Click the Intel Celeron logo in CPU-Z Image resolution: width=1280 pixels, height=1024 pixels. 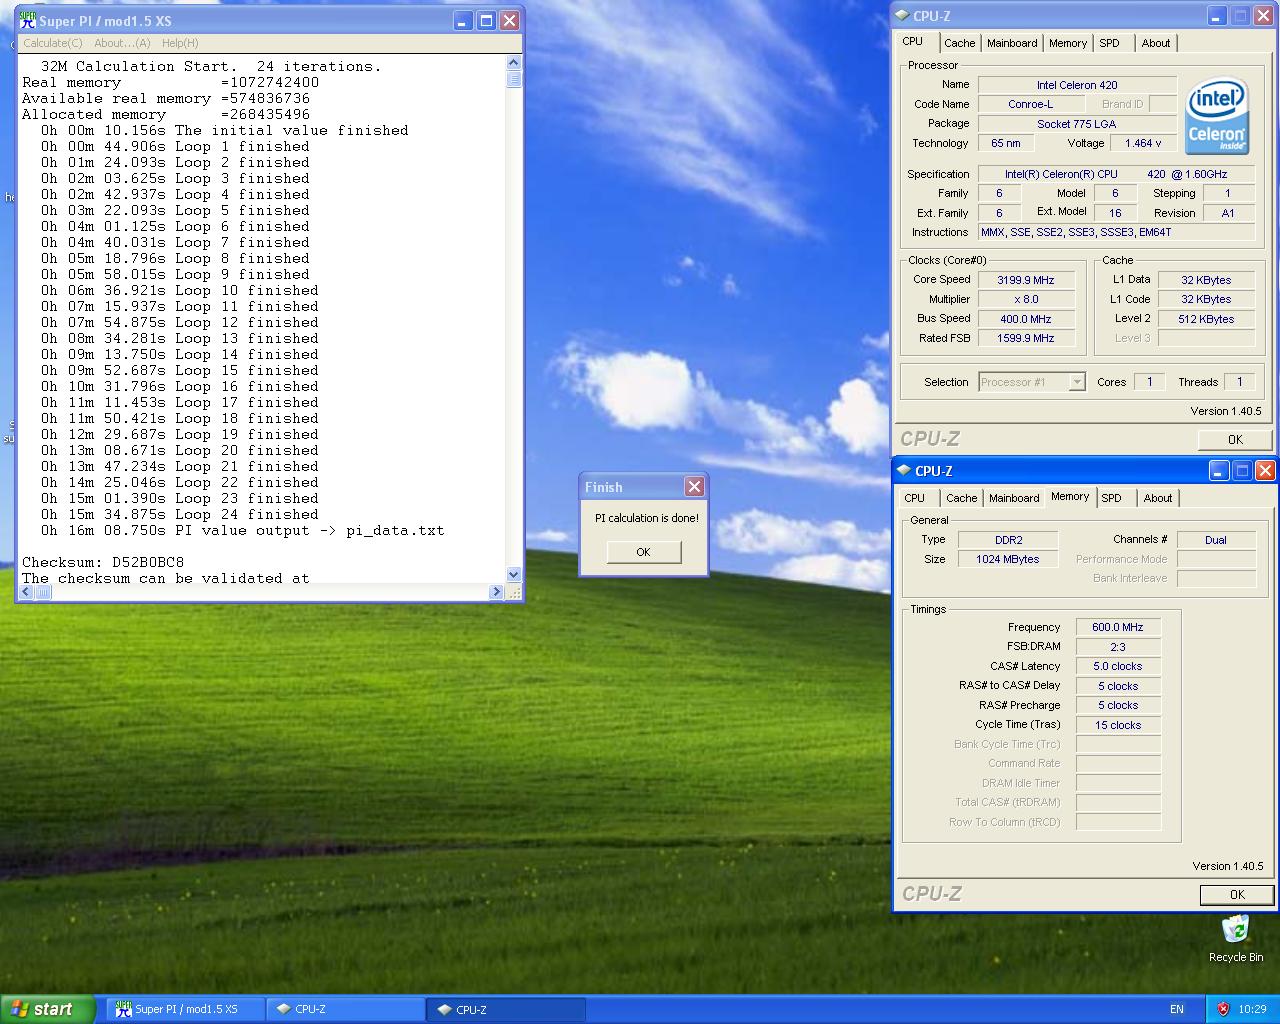(1217, 117)
